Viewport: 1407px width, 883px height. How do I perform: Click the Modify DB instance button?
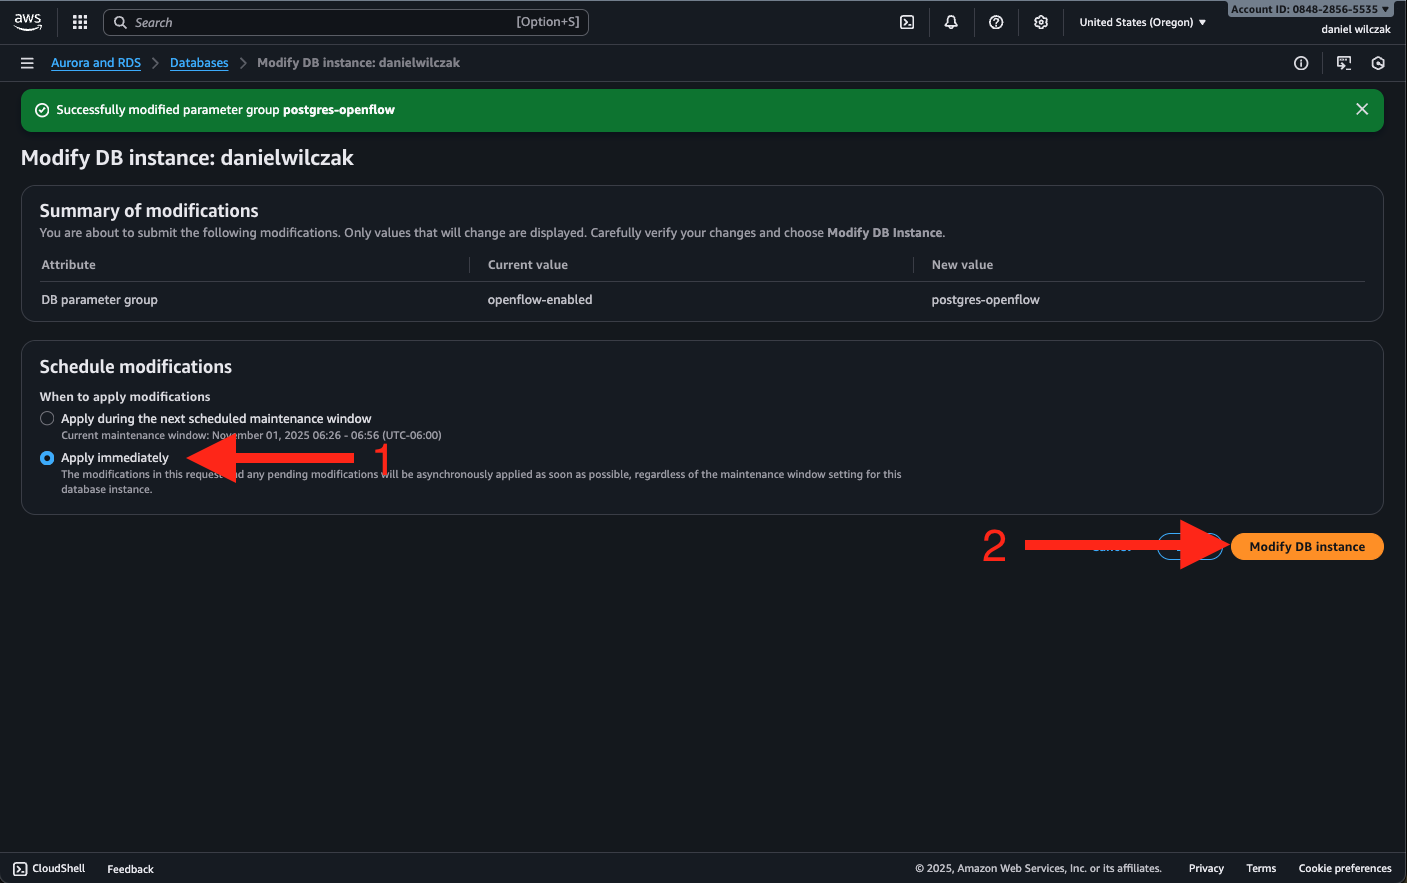(1306, 547)
